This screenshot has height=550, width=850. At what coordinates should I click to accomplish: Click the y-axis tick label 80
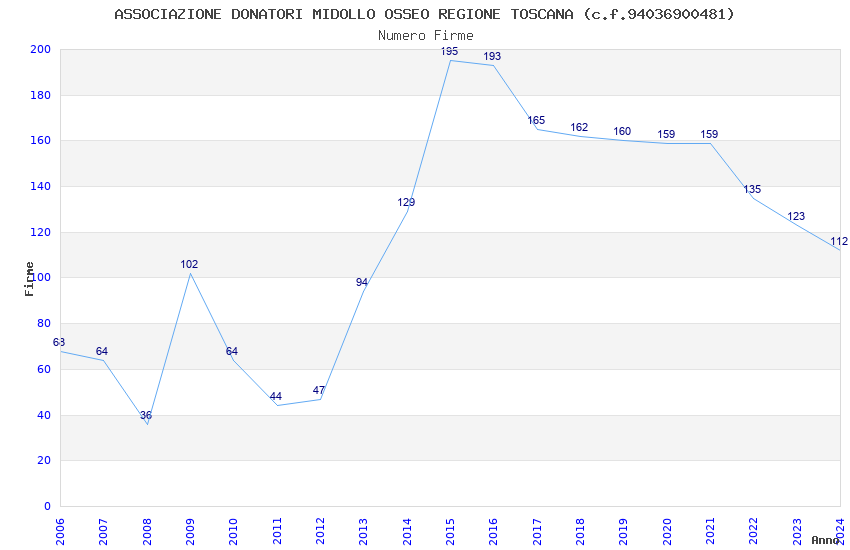click(44, 323)
